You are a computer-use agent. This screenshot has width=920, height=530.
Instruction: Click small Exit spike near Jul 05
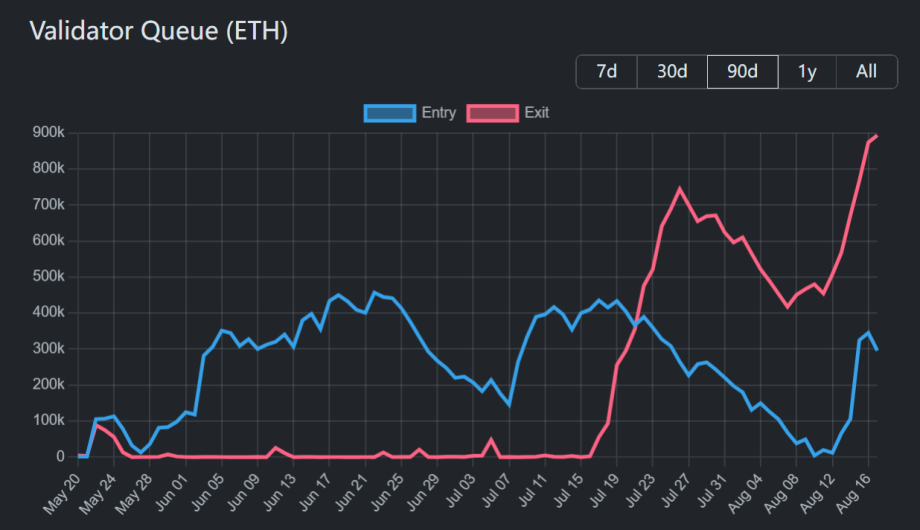coord(491,439)
